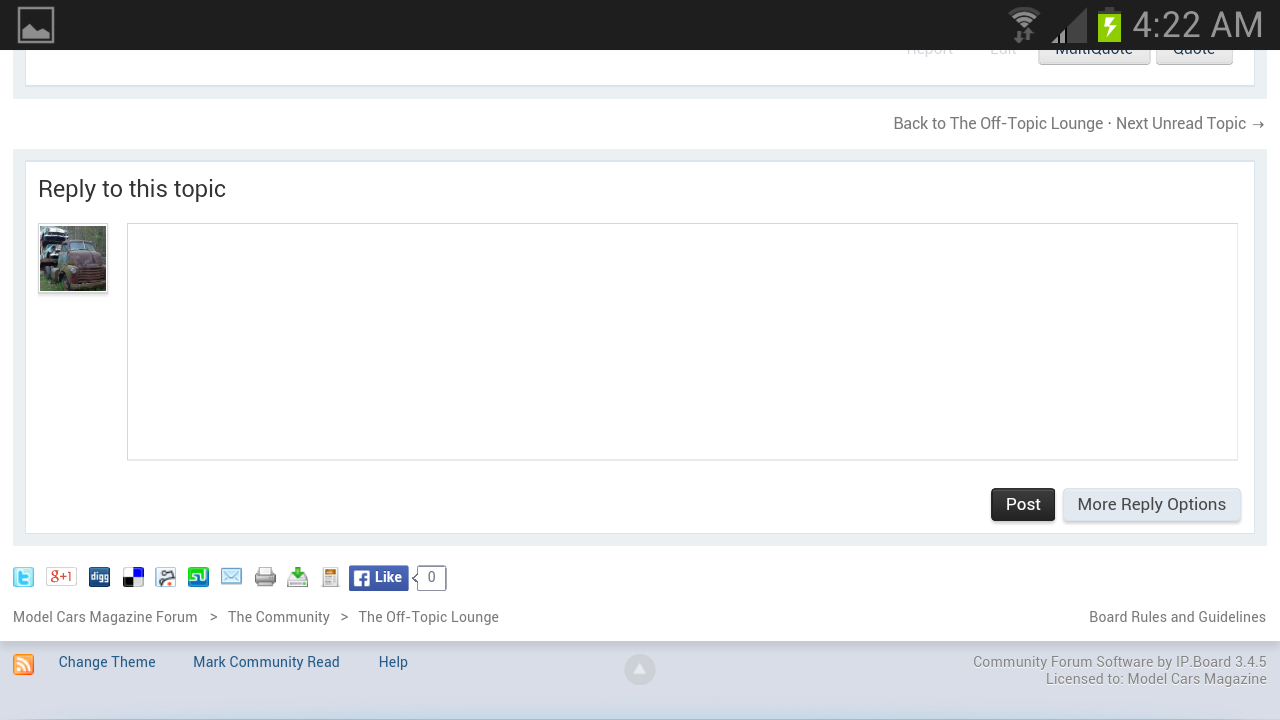This screenshot has height=720, width=1280.
Task: Click the Google +1 share icon
Action: pyautogui.click(x=61, y=576)
